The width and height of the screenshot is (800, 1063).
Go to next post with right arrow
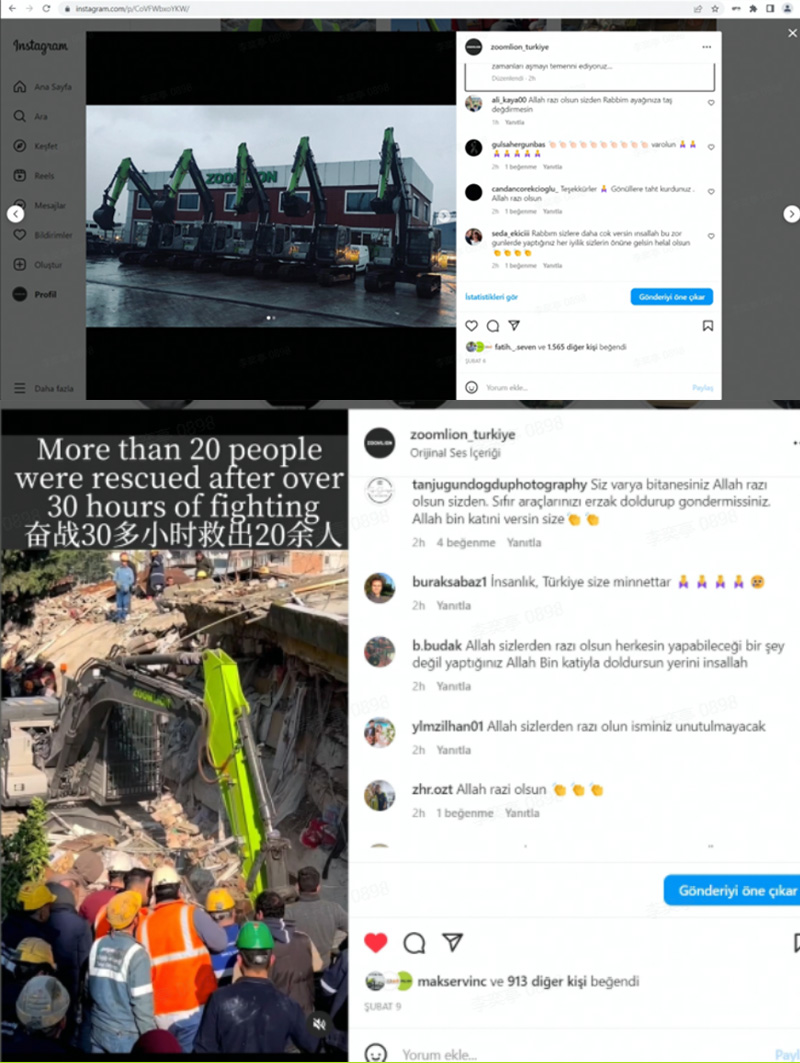pos(791,214)
